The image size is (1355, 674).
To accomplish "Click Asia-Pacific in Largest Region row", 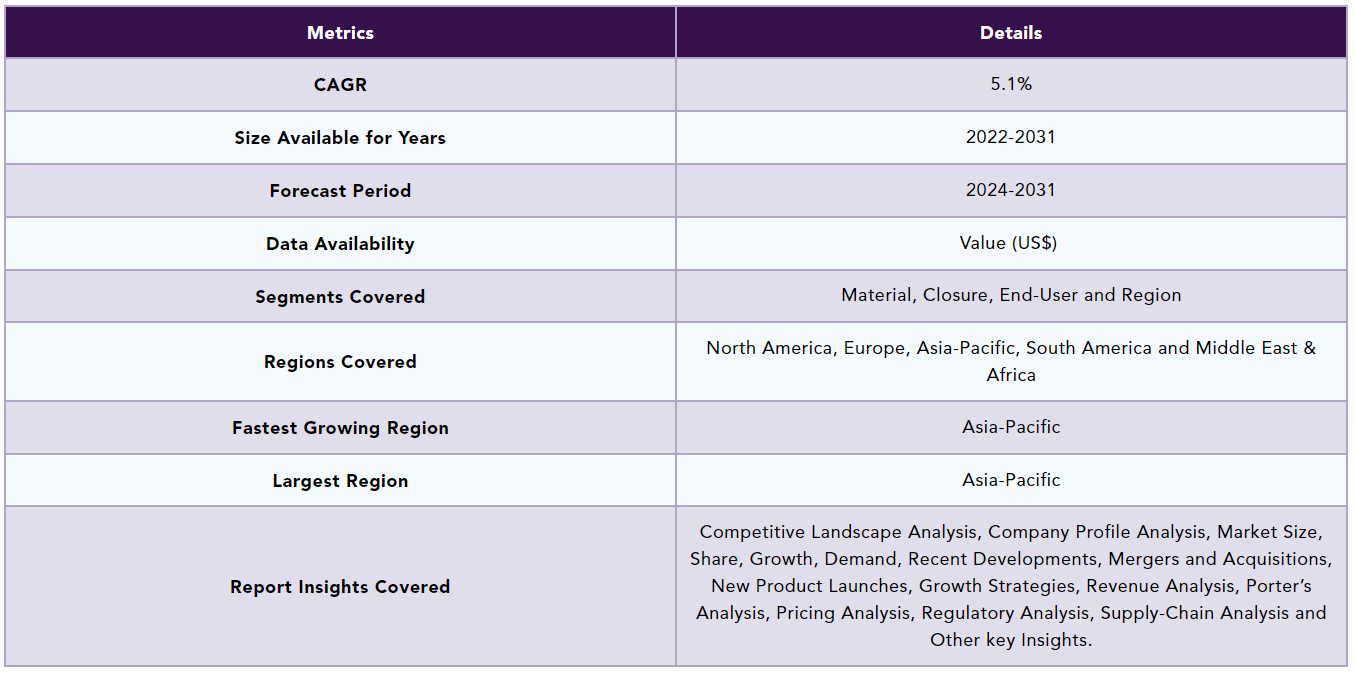I will (x=1010, y=480).
